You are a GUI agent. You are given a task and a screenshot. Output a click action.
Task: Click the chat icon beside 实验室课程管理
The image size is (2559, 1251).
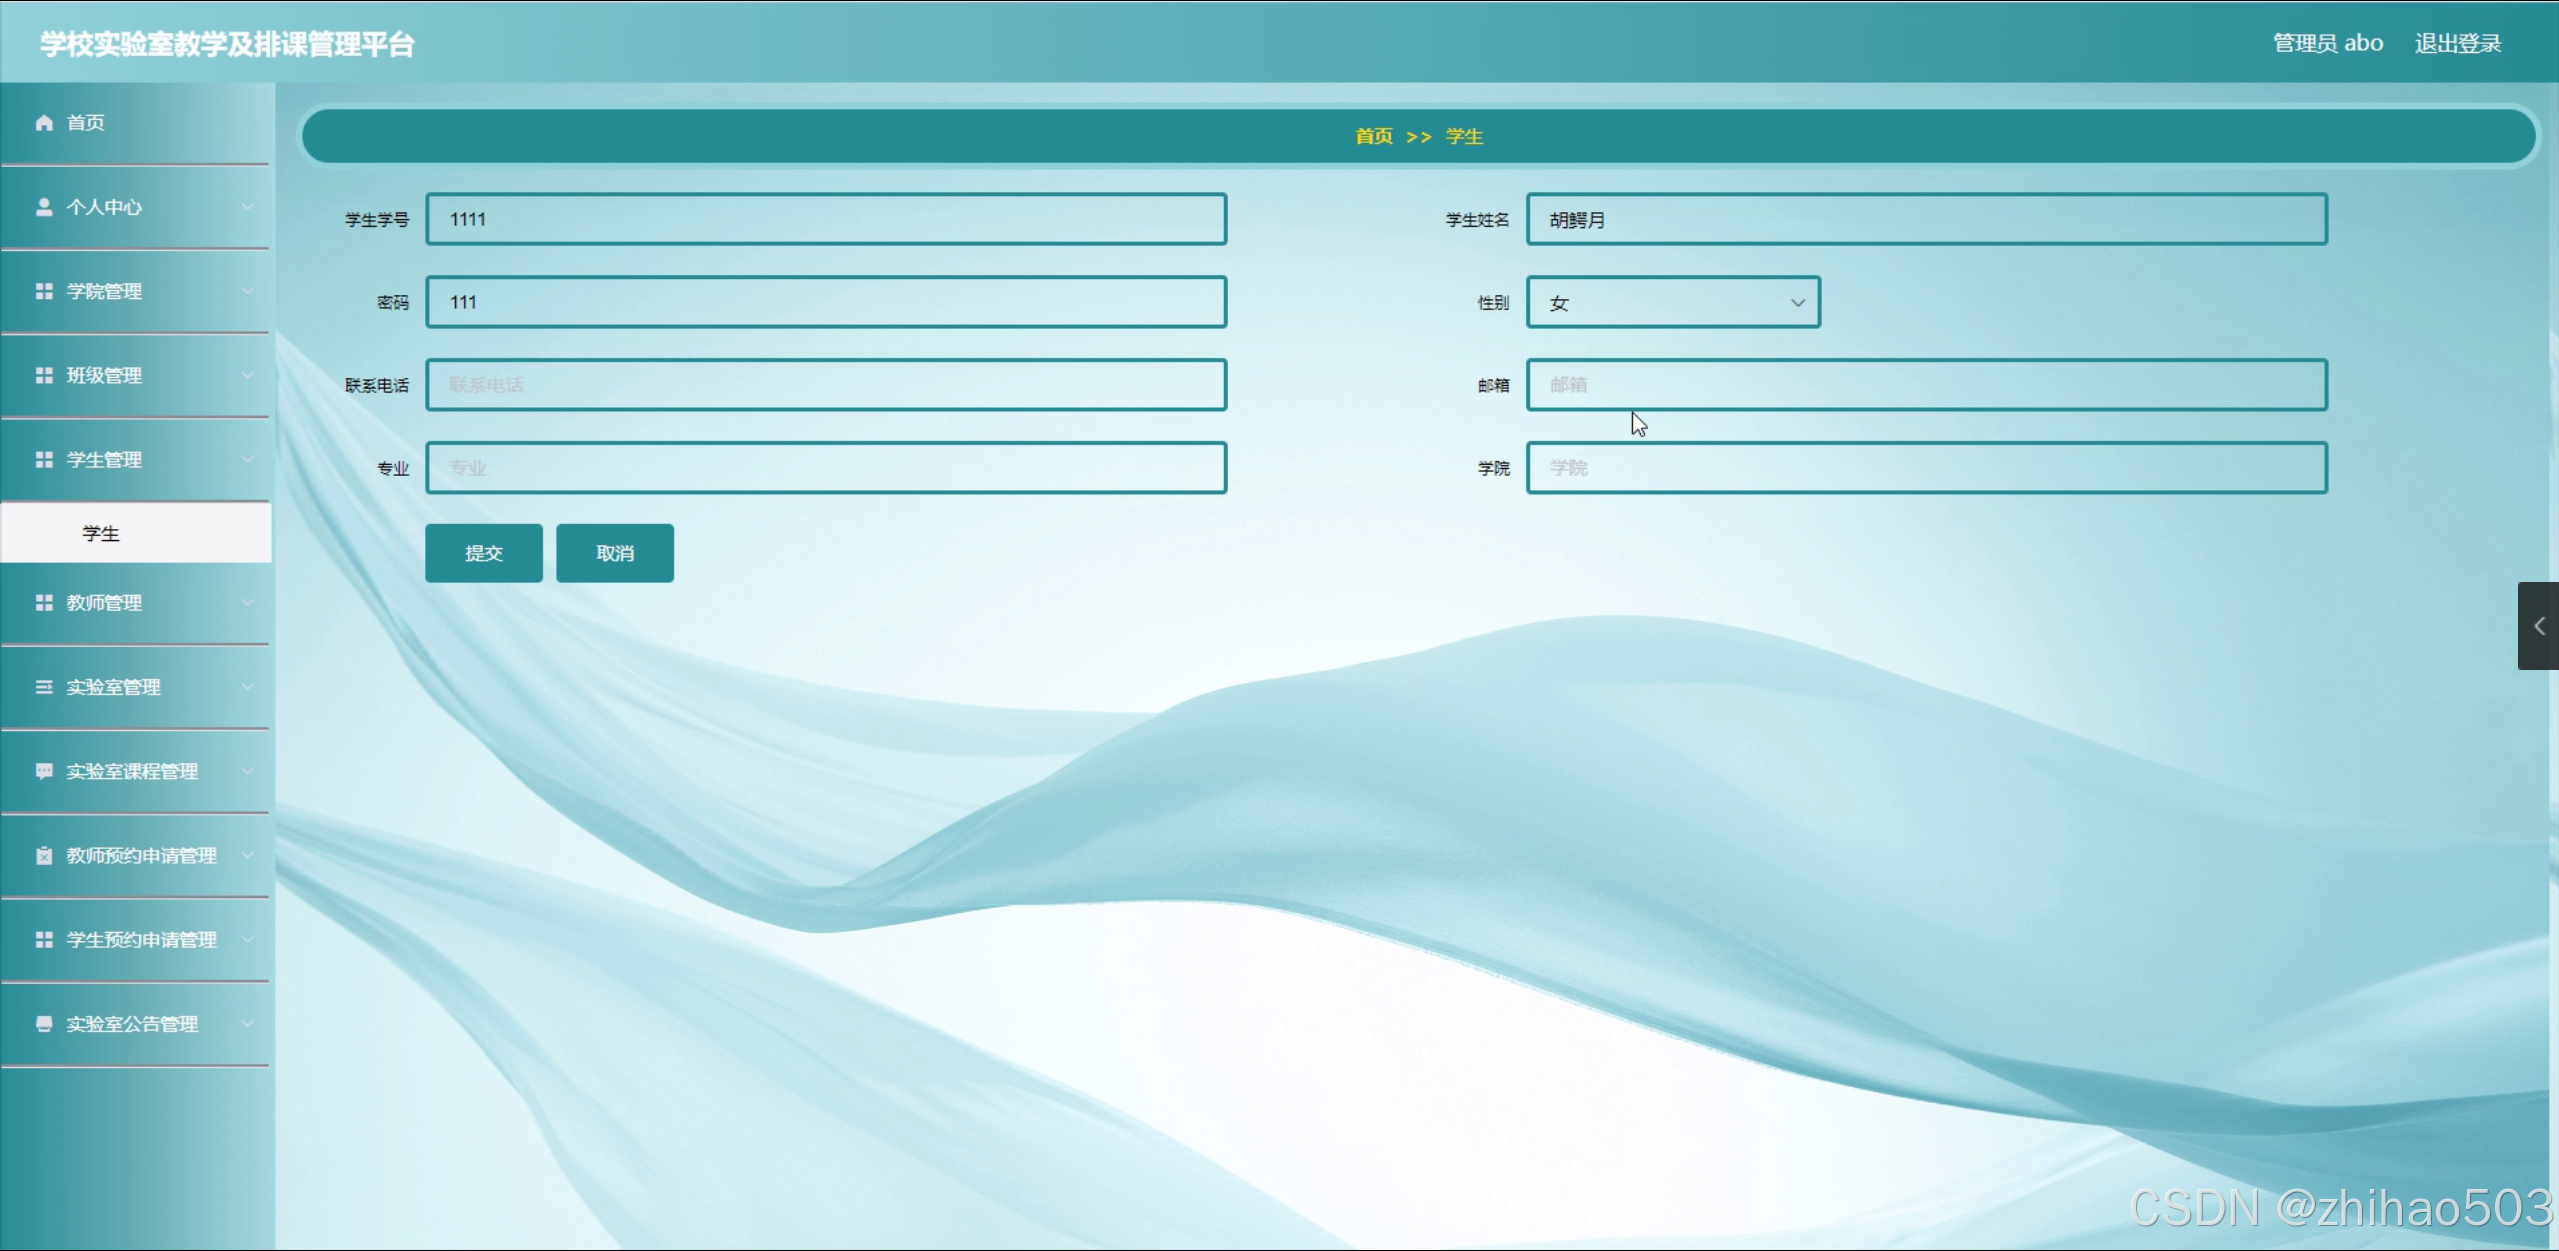44,771
